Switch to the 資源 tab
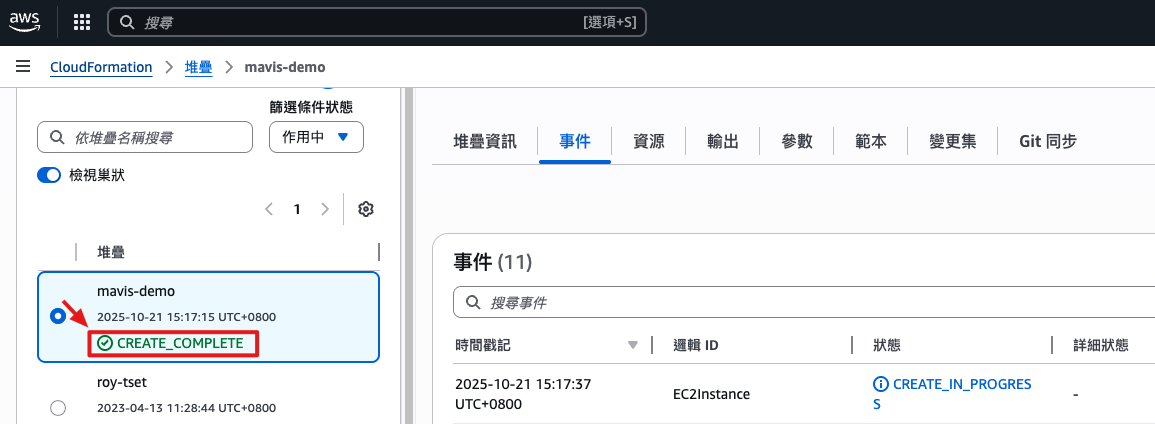 [648, 141]
